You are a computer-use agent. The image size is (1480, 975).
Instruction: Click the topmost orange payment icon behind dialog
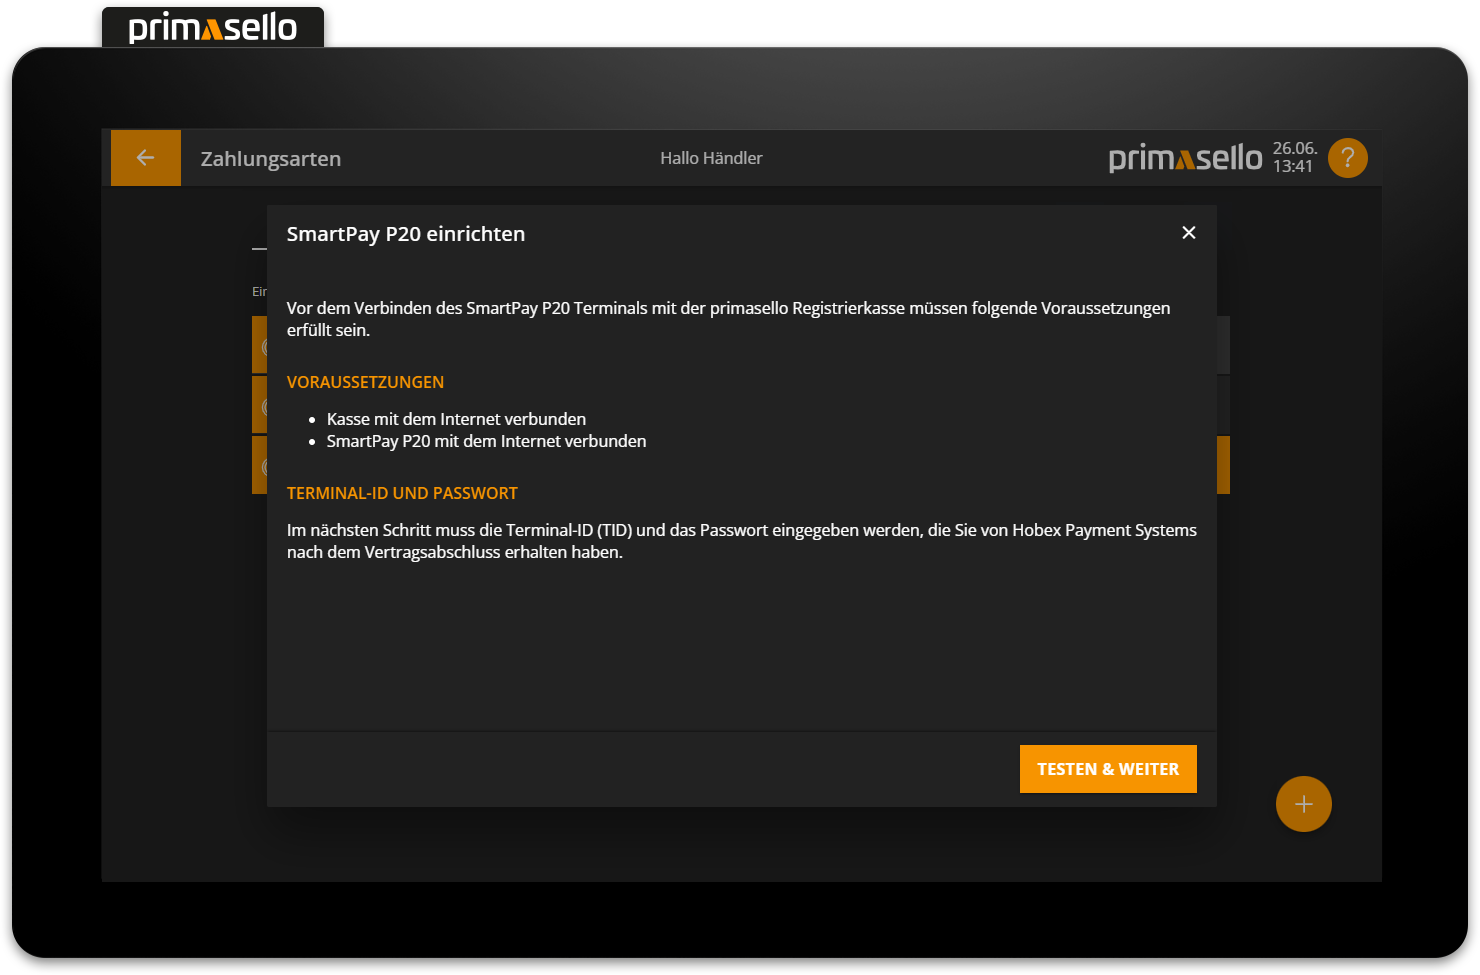(262, 344)
